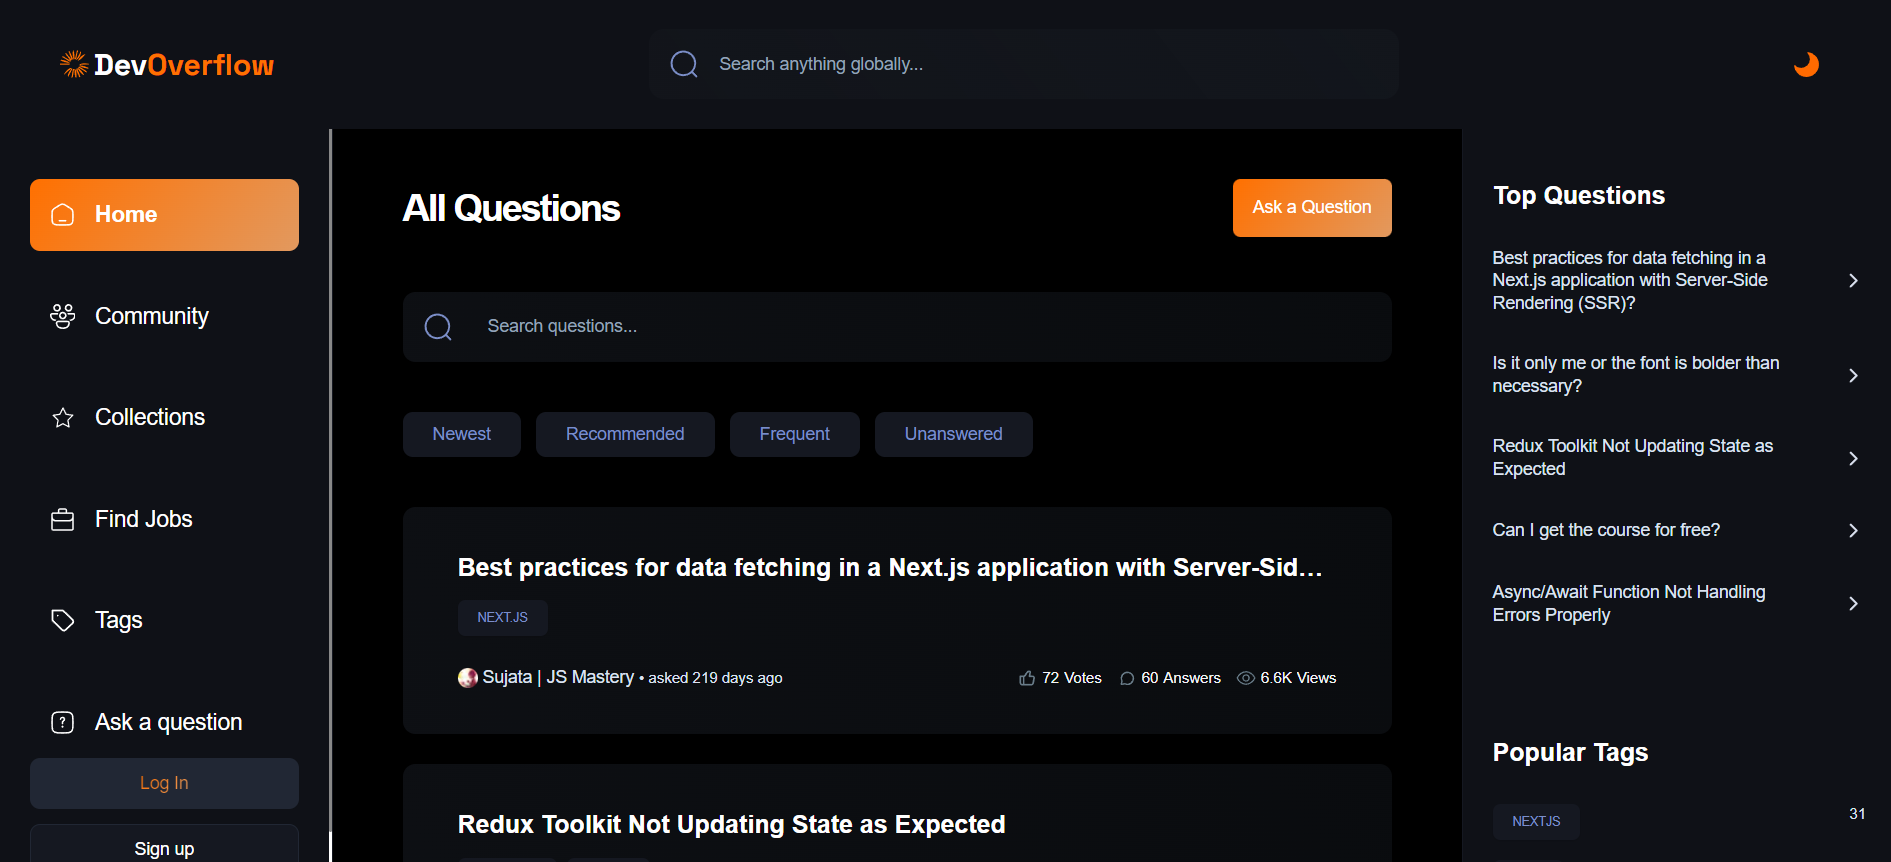Toggle the Unanswered filter chip
The height and width of the screenshot is (862, 1891).
coord(953,434)
